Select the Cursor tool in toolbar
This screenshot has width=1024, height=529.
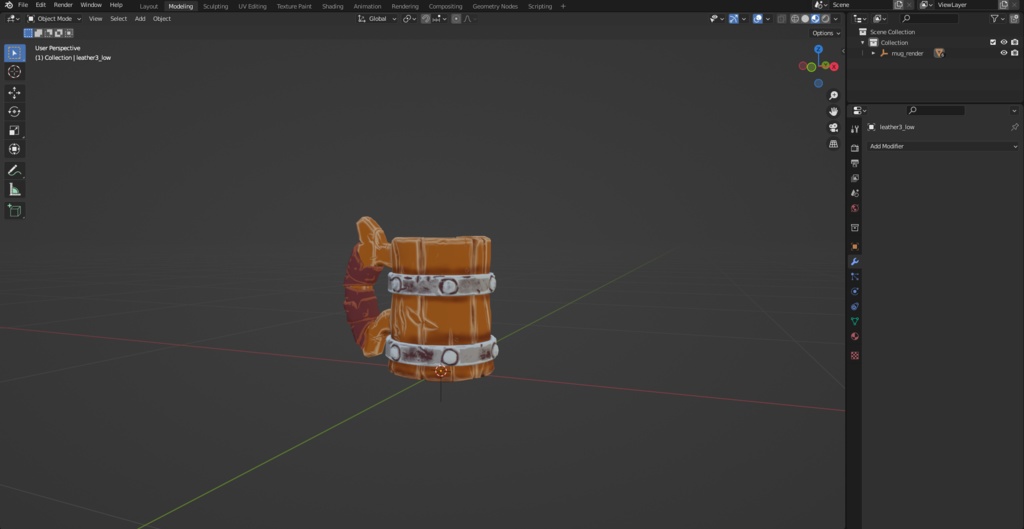14,72
